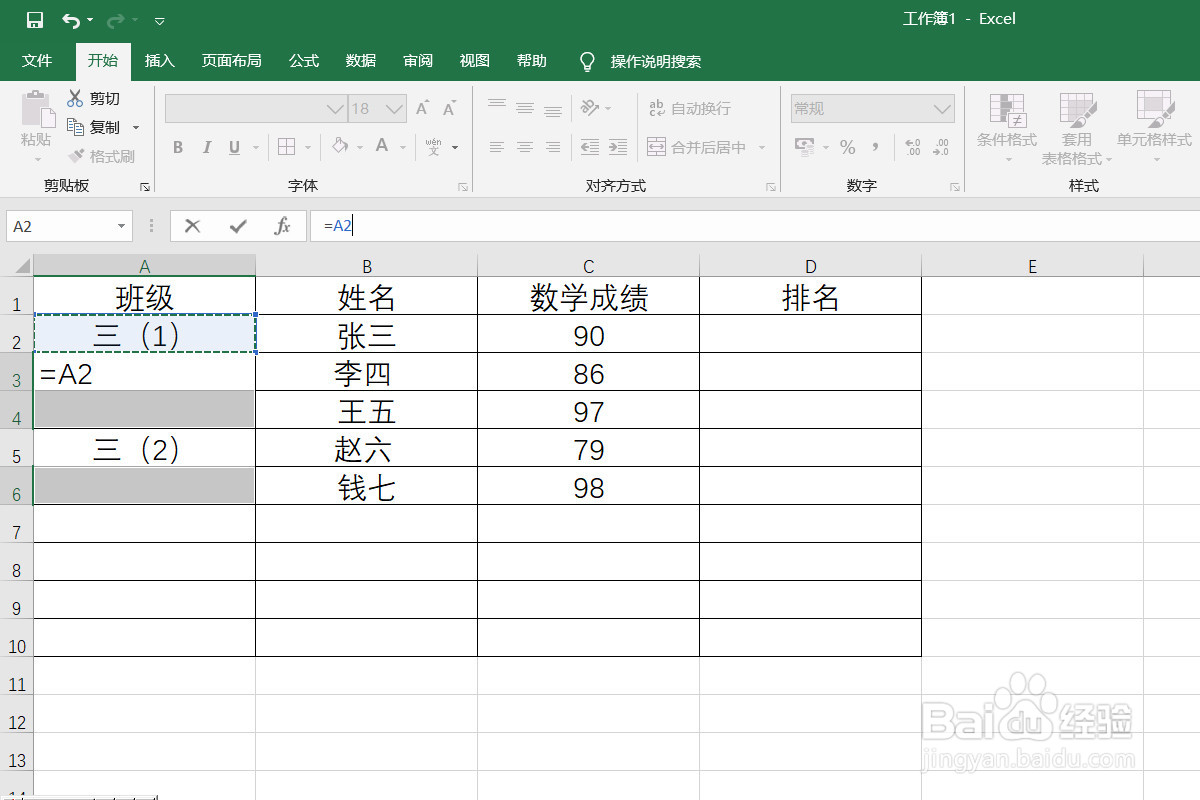
Task: Switch to the 插入 ribbon tab
Action: coord(159,61)
